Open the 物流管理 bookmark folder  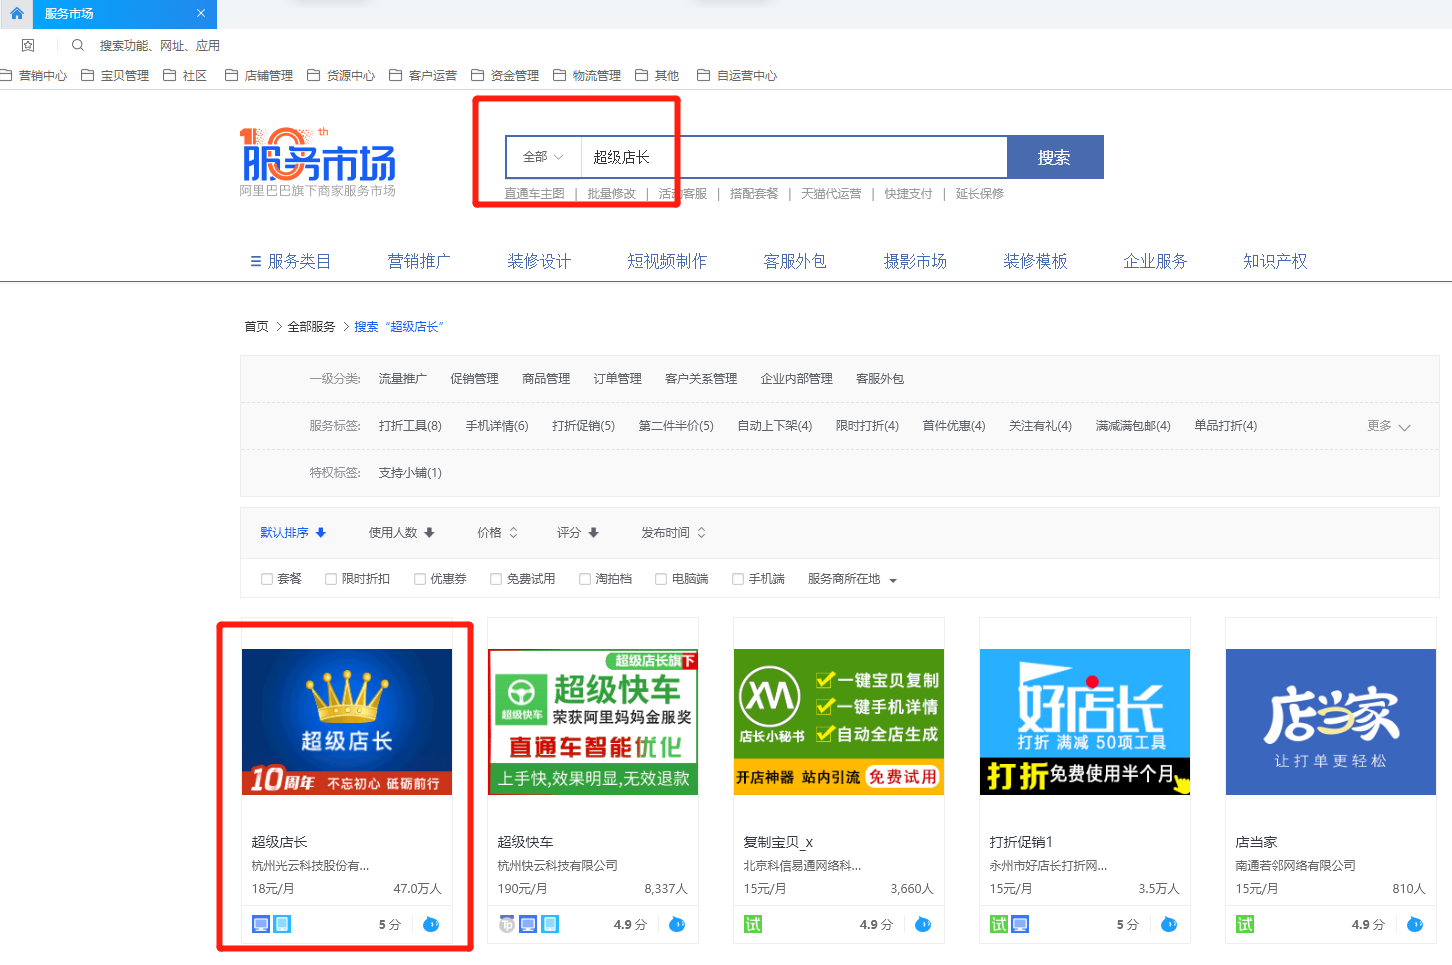tap(587, 75)
